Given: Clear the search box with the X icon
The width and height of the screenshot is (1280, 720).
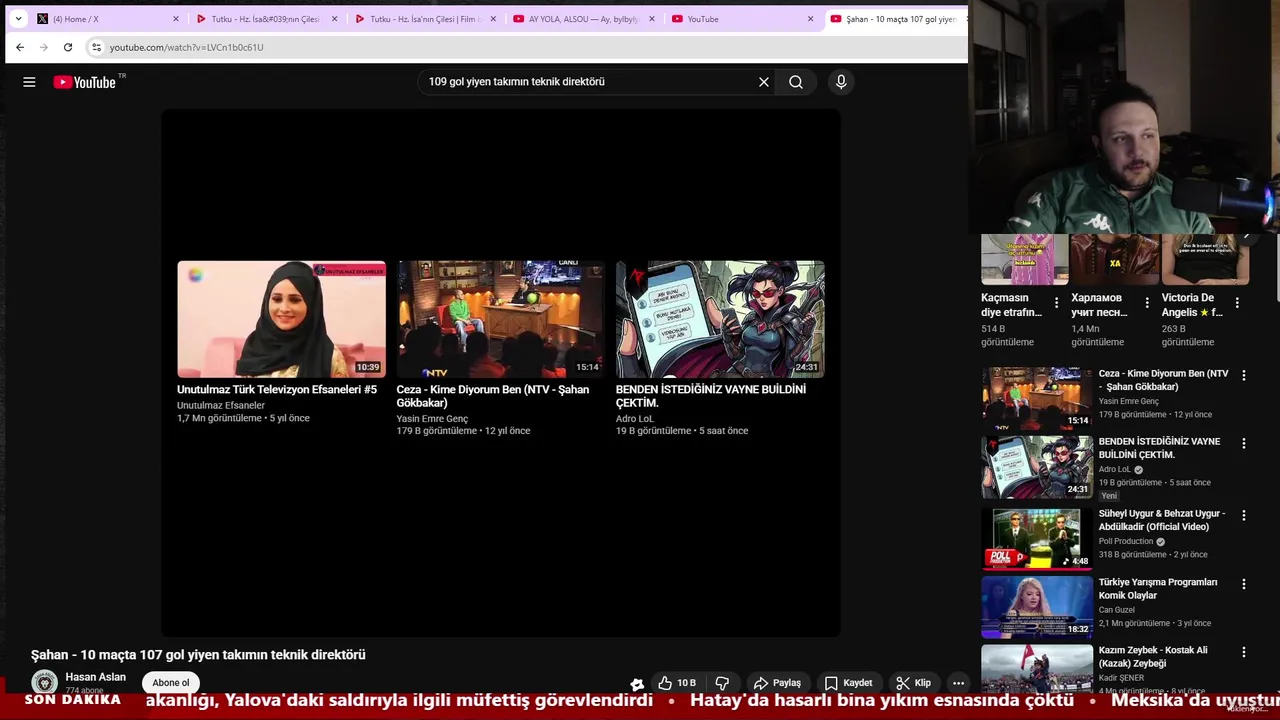Looking at the screenshot, I should 764,82.
